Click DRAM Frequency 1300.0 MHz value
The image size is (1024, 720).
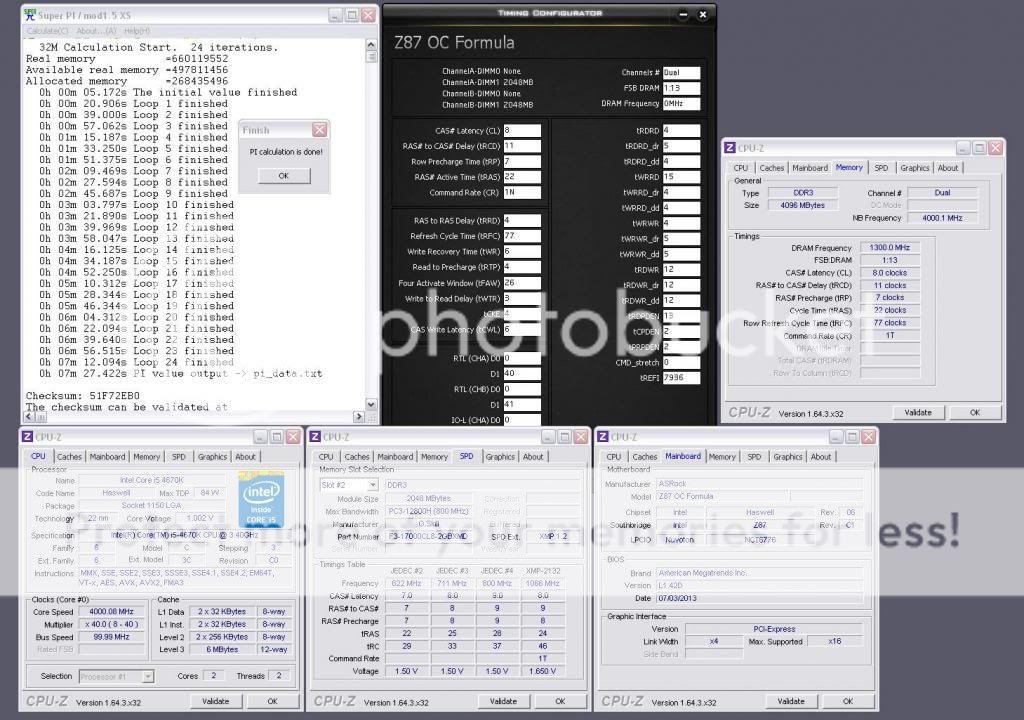click(889, 248)
